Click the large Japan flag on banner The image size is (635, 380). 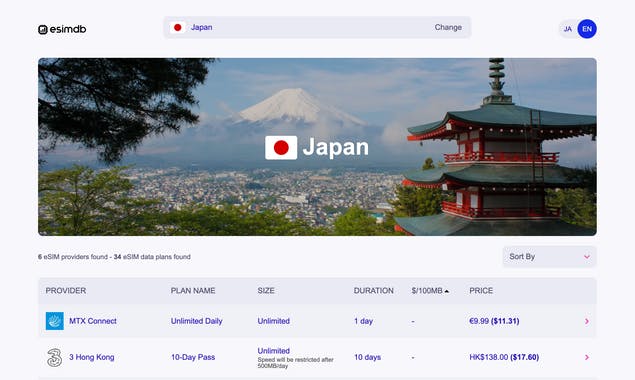tap(281, 147)
